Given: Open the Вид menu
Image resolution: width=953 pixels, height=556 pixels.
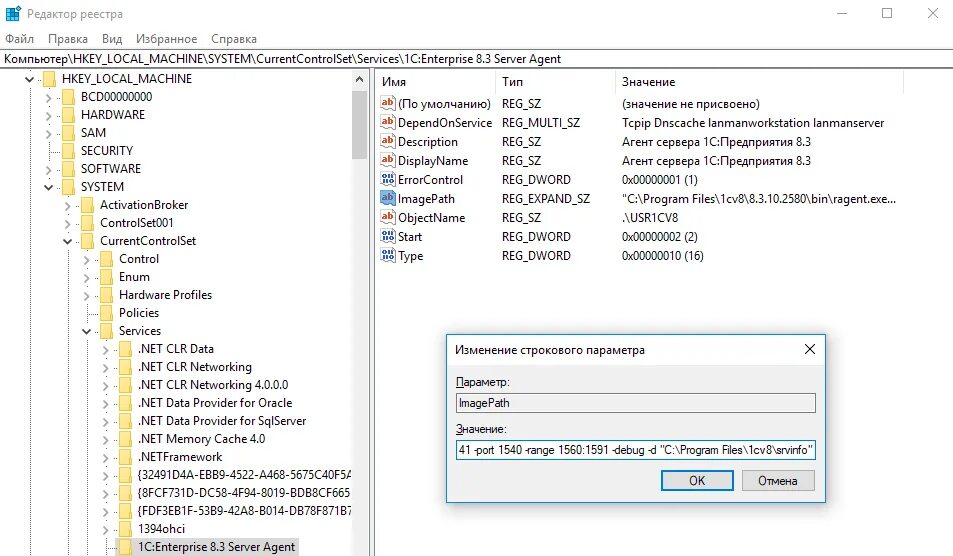Looking at the screenshot, I should [x=112, y=39].
